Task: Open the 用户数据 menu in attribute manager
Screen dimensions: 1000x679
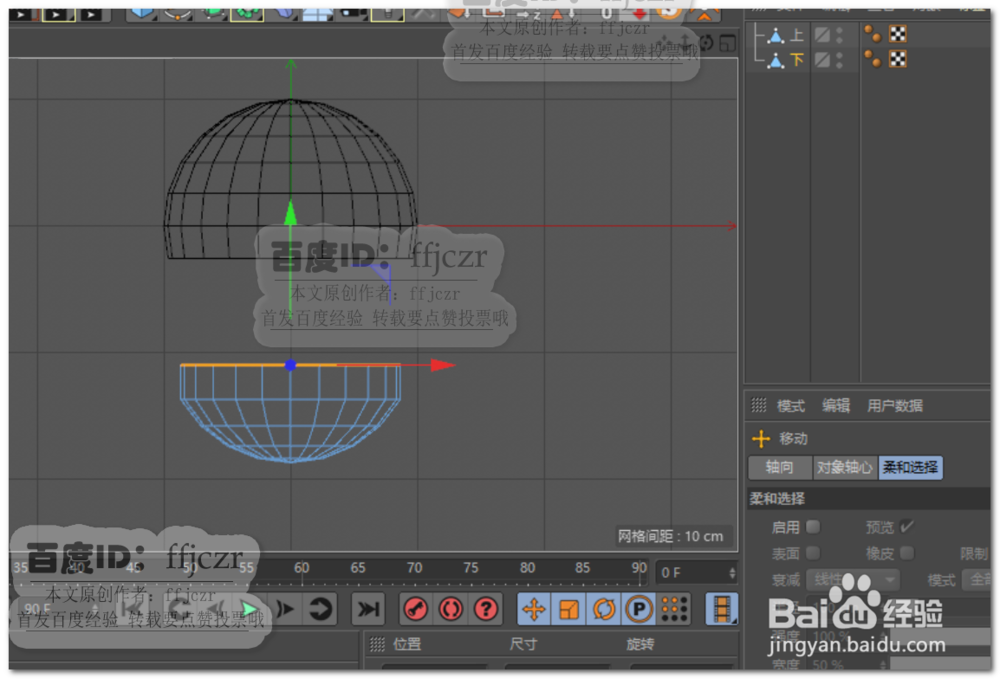Action: point(895,406)
